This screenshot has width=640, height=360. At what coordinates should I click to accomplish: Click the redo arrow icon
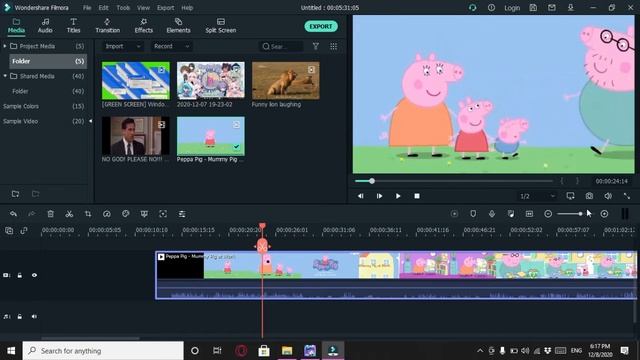[31, 214]
